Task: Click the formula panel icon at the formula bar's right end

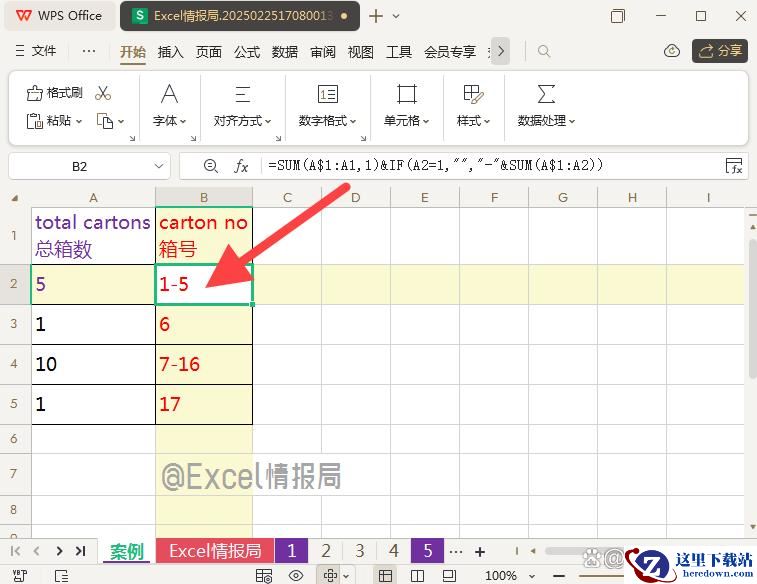Action: tap(734, 166)
